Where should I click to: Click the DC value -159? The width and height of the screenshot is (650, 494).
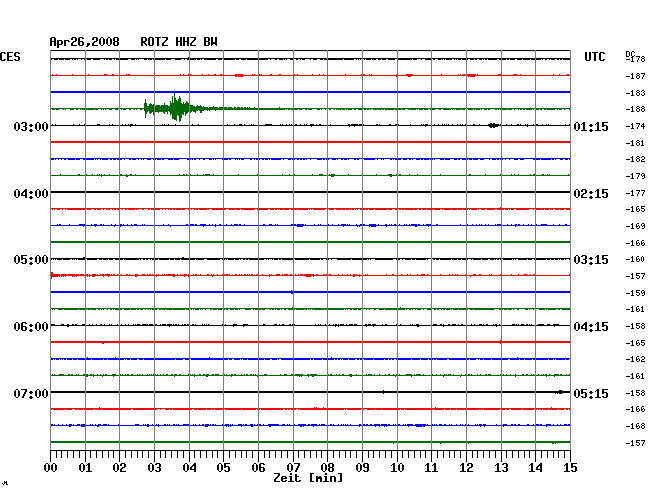tap(635, 293)
